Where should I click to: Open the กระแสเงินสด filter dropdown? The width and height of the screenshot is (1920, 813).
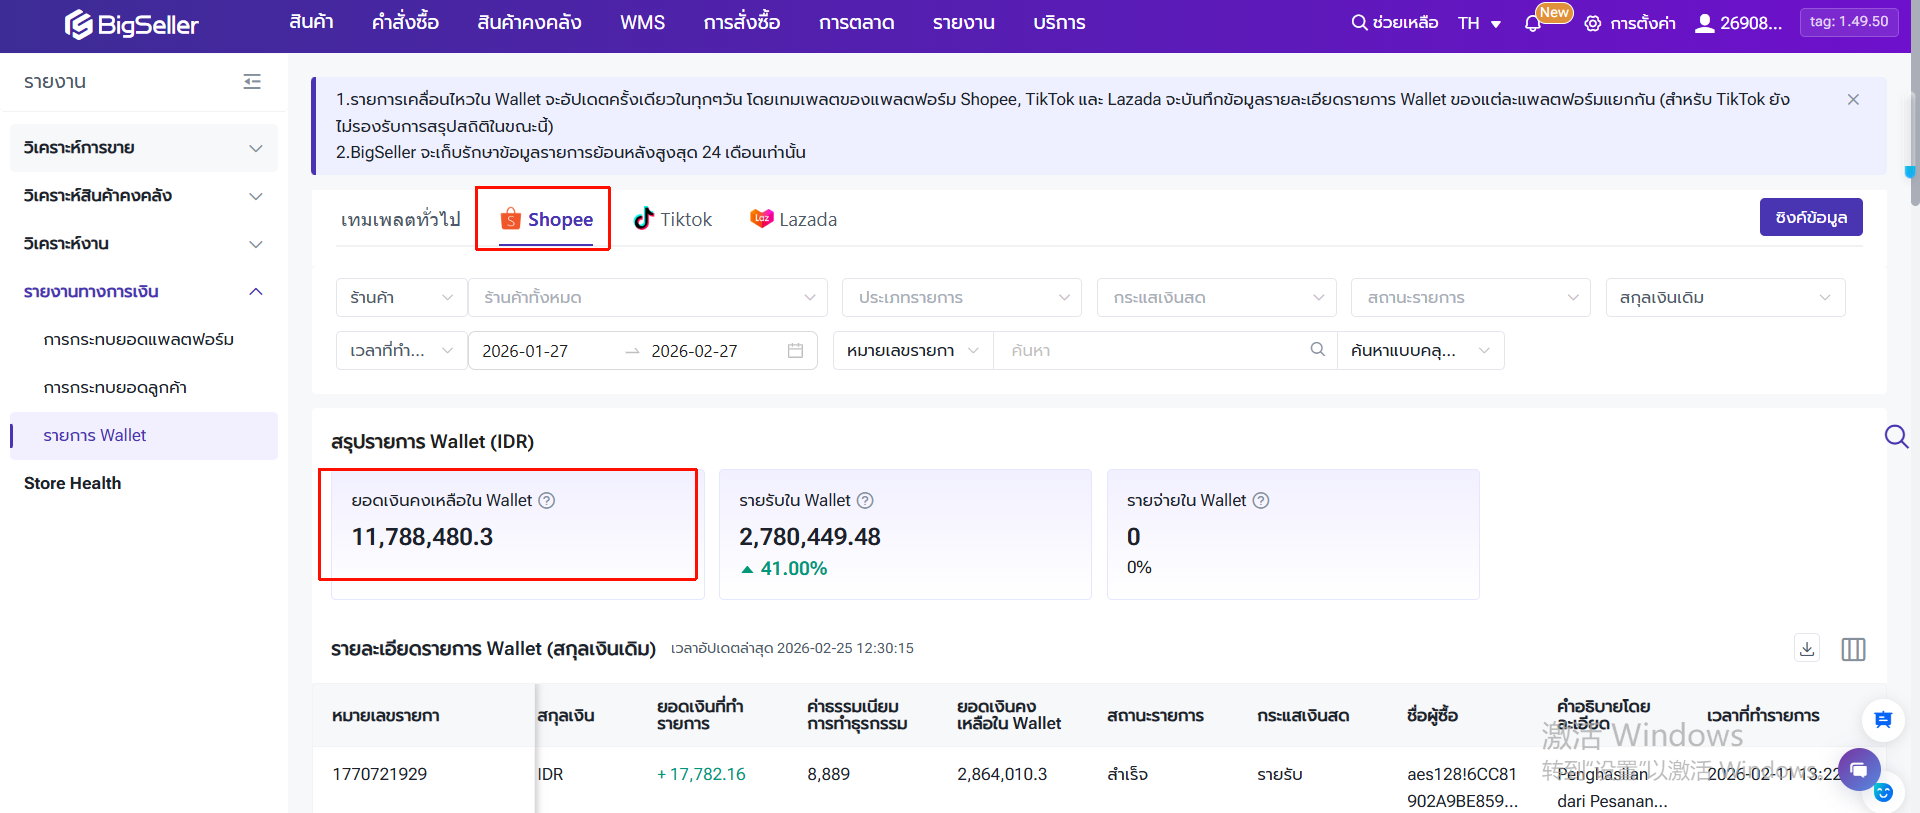pos(1216,298)
